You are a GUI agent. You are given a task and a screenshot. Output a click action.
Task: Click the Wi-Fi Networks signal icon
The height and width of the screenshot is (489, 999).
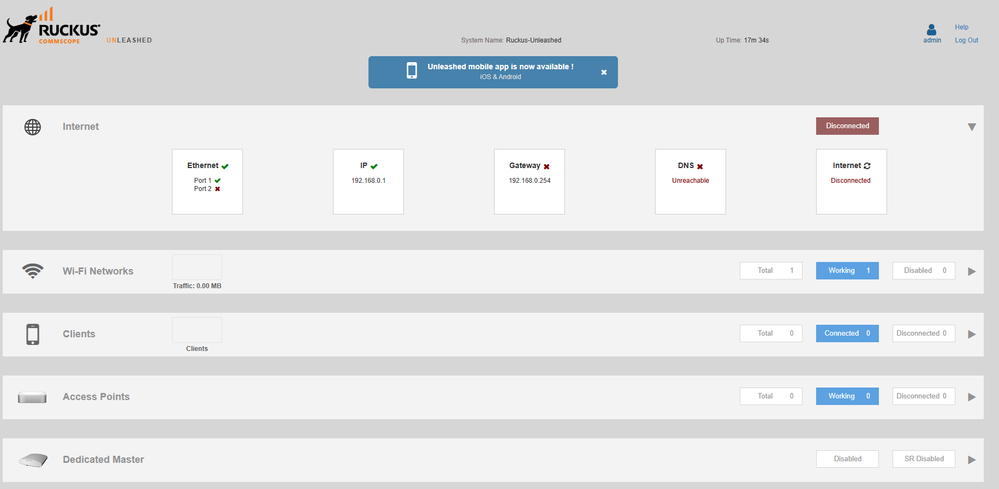tap(33, 271)
